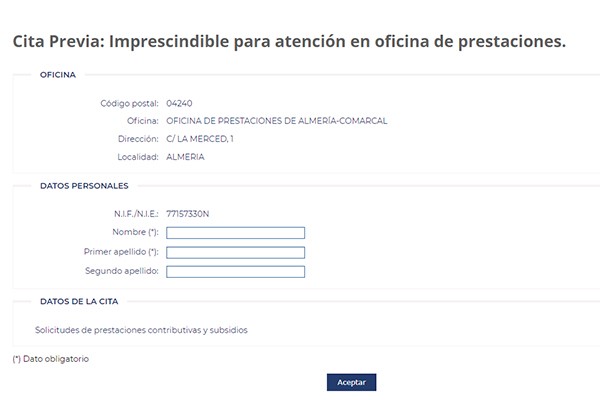Click the Localidad value ALMERIA
The image size is (600, 400).
tap(185, 157)
